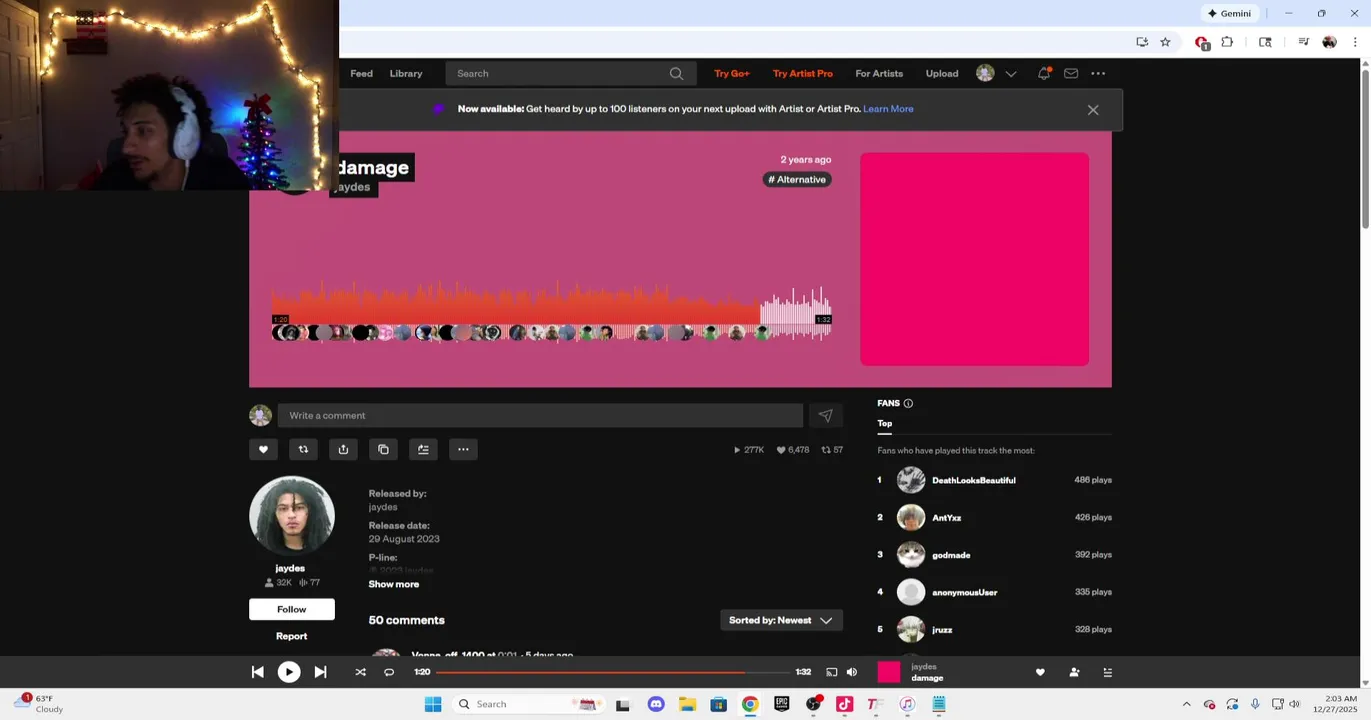
Task: Open Windows Start menu
Action: tap(433, 704)
